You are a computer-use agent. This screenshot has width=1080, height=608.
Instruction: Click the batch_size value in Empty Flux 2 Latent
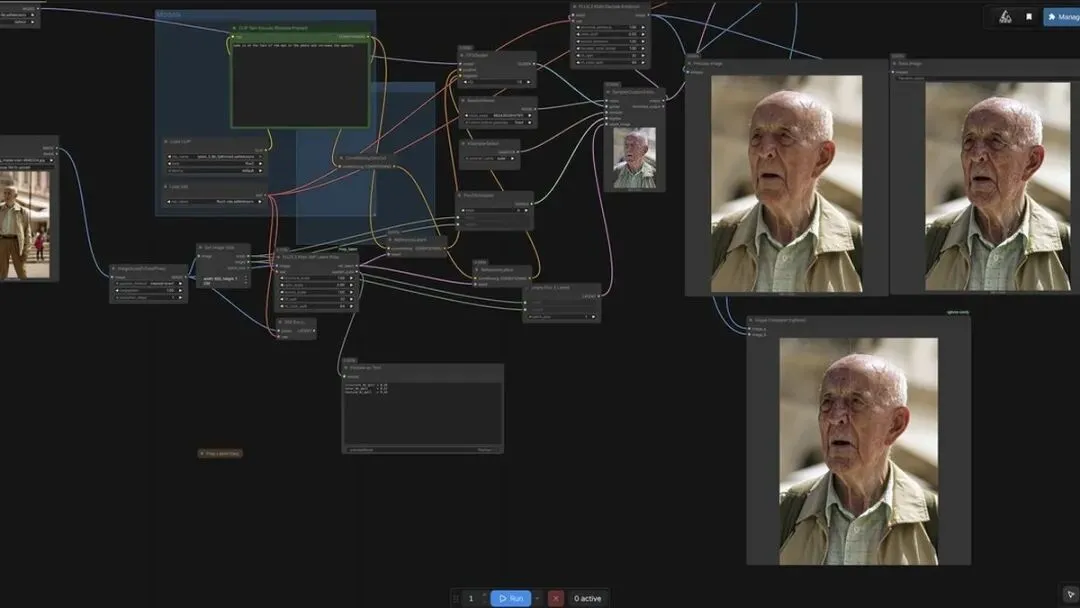[561, 317]
